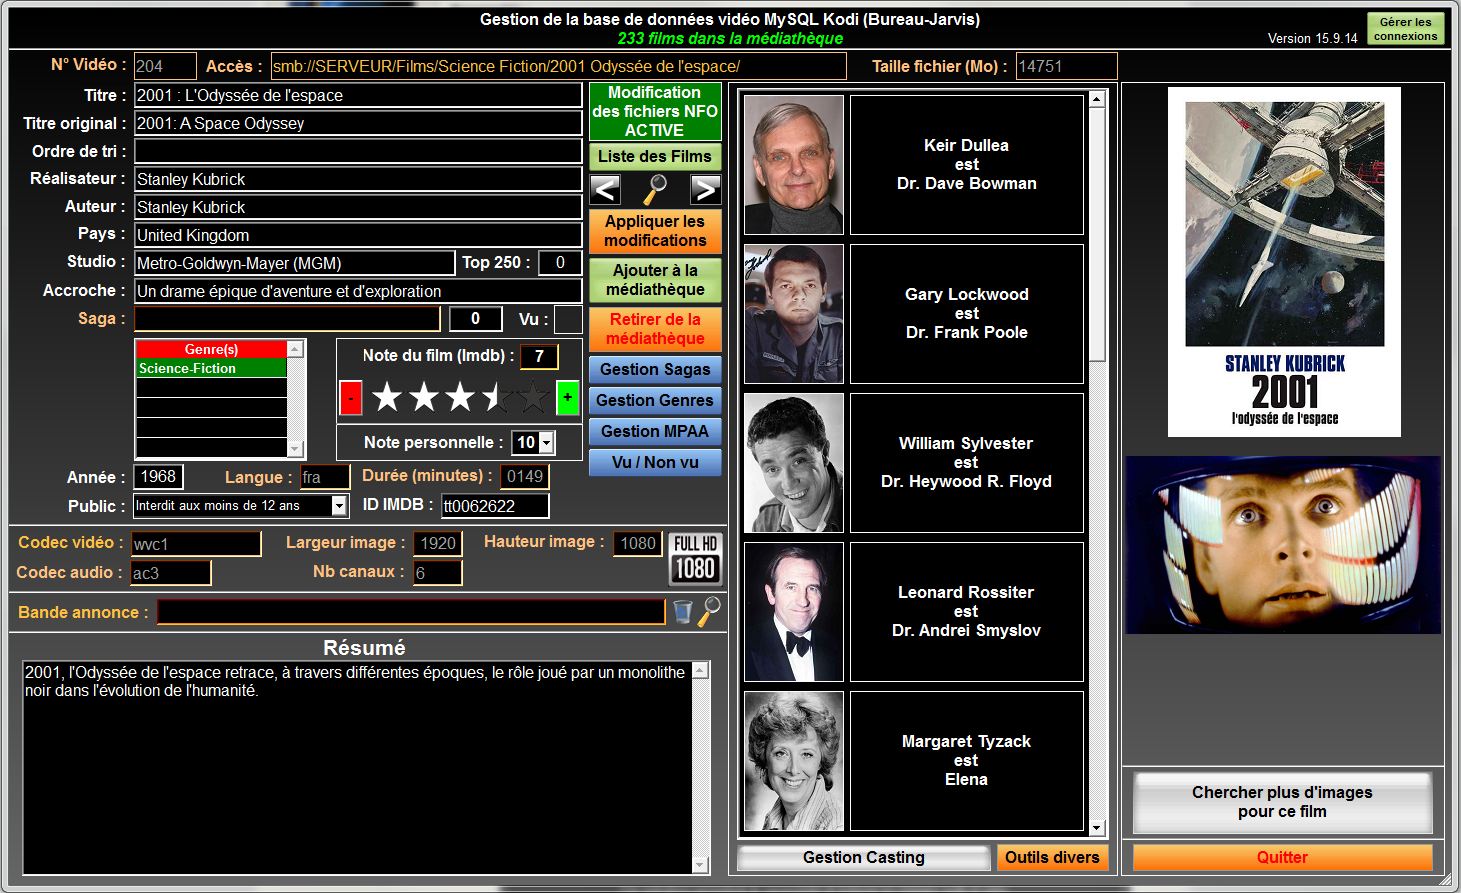Click the red minus rating button
1461x893 pixels.
click(x=351, y=398)
